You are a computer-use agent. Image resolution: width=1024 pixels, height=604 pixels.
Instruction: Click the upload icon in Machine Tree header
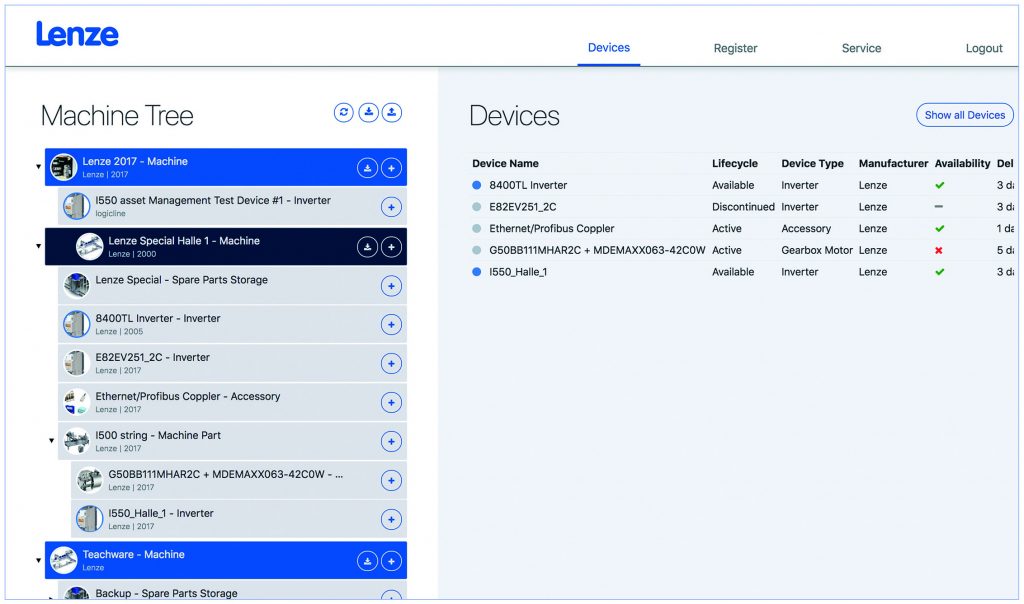(392, 113)
